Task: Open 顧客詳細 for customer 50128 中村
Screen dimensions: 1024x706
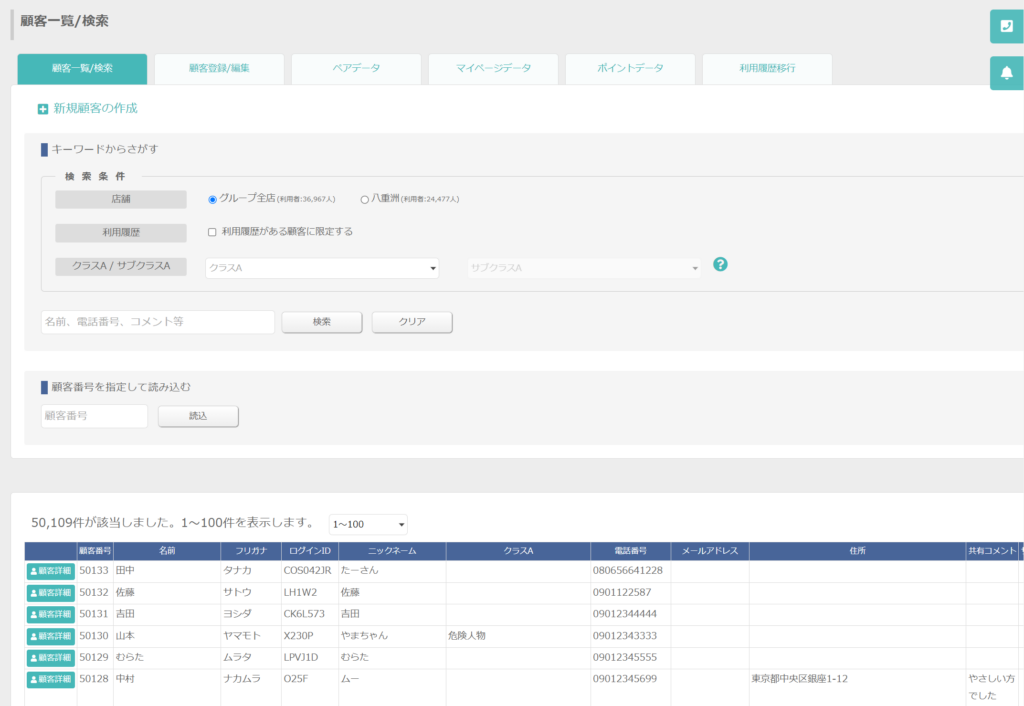Action: coord(51,679)
